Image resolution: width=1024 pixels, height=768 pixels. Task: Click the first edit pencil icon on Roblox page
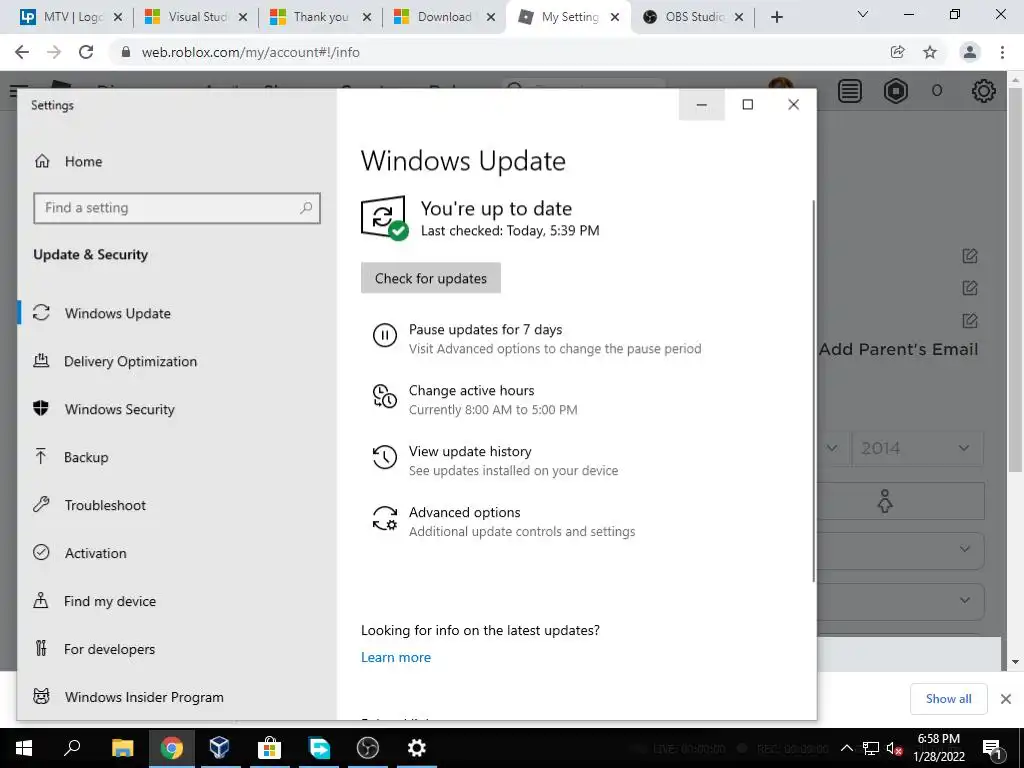(970, 256)
